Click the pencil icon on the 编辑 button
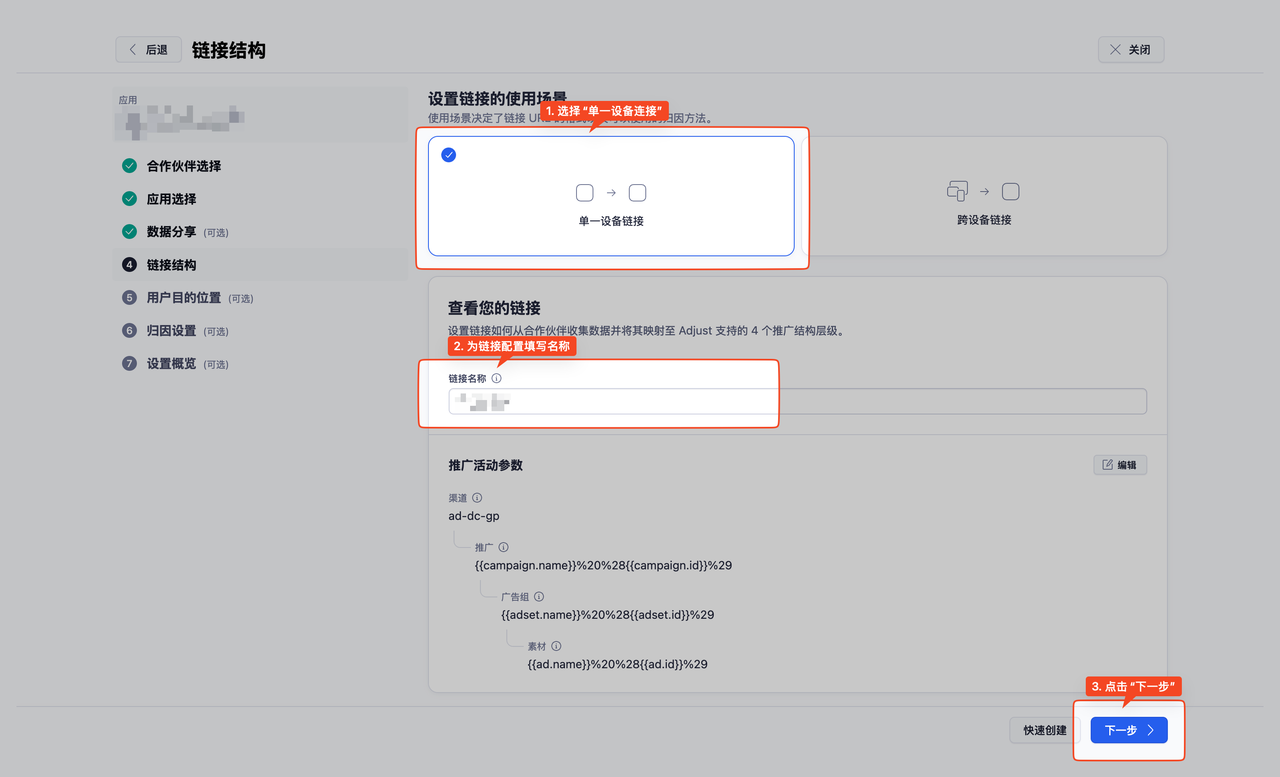Screen dimensions: 1280x777 1106,464
